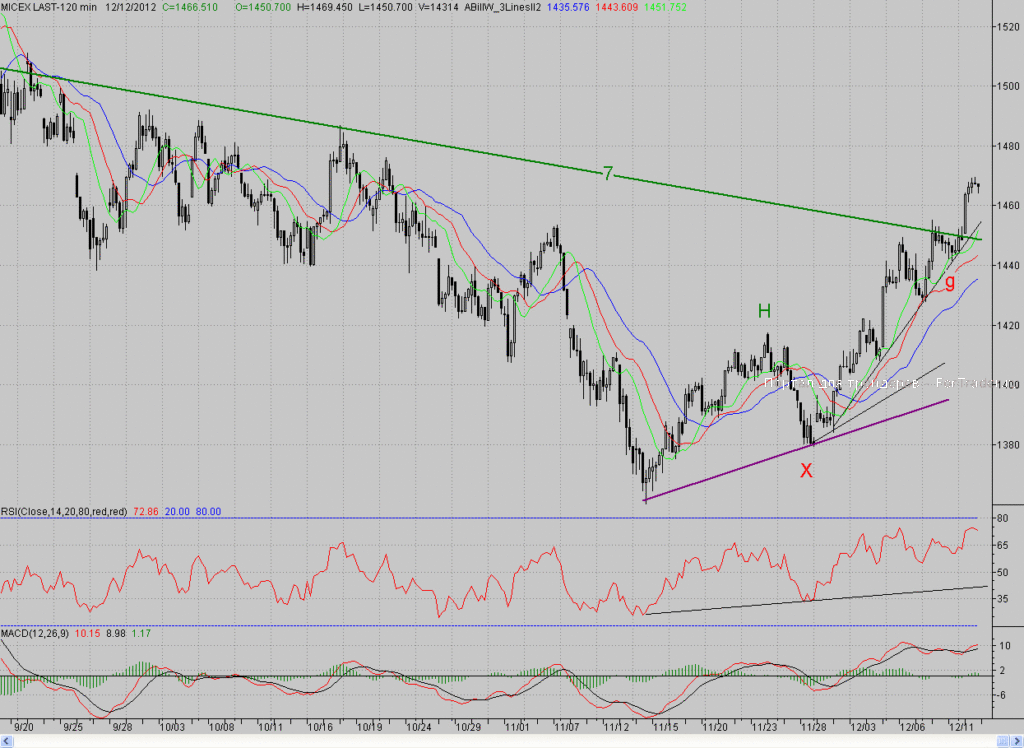Click the RSI trendline in the RSI pane
The height and width of the screenshot is (748, 1024).
(x=815, y=600)
